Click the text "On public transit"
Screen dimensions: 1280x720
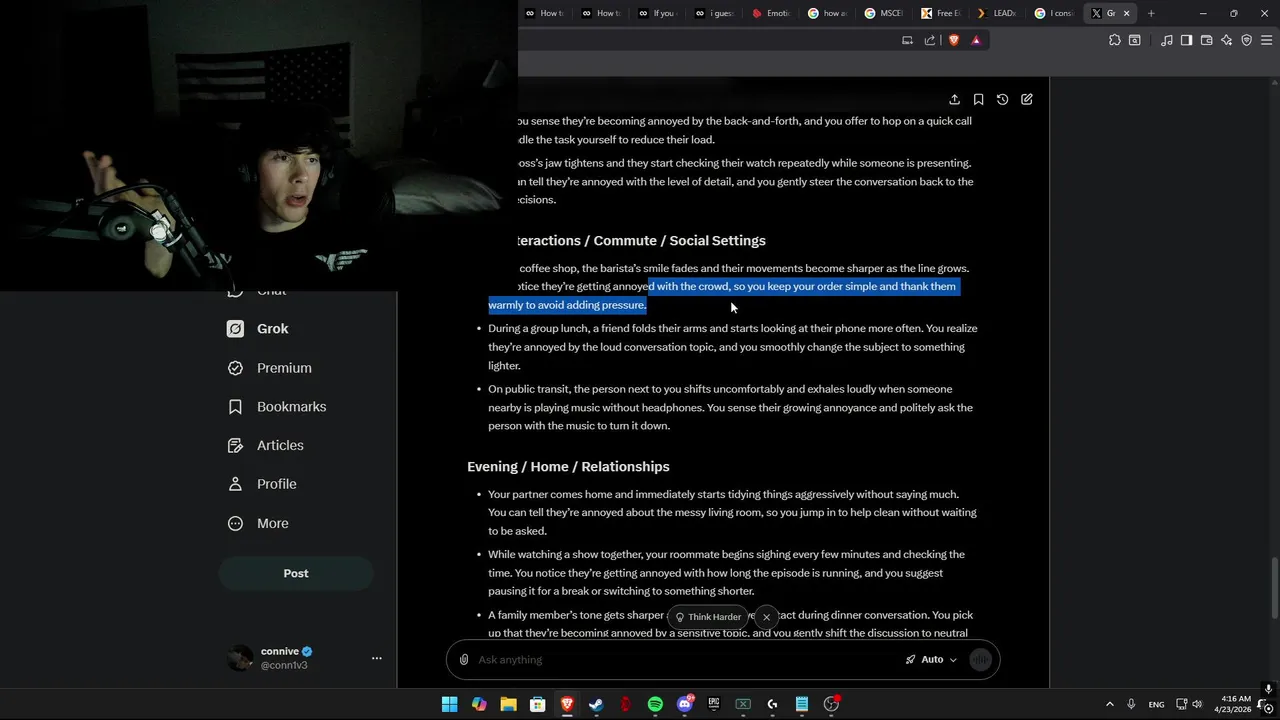tap(529, 389)
